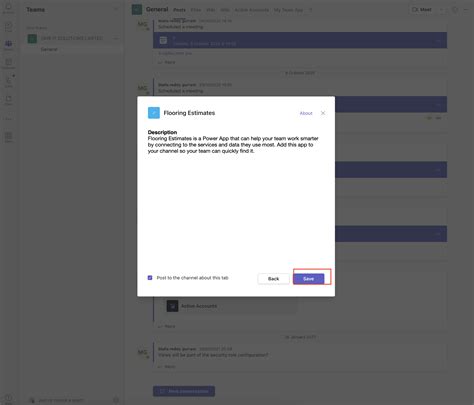Click Join or create a team
The height and width of the screenshot is (405, 474).
click(x=61, y=400)
